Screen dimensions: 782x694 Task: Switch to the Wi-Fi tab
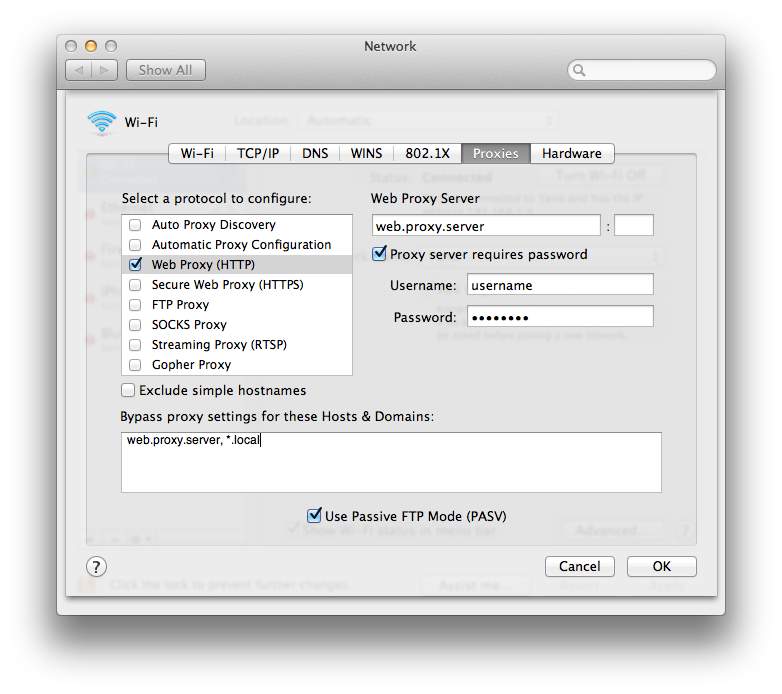197,153
